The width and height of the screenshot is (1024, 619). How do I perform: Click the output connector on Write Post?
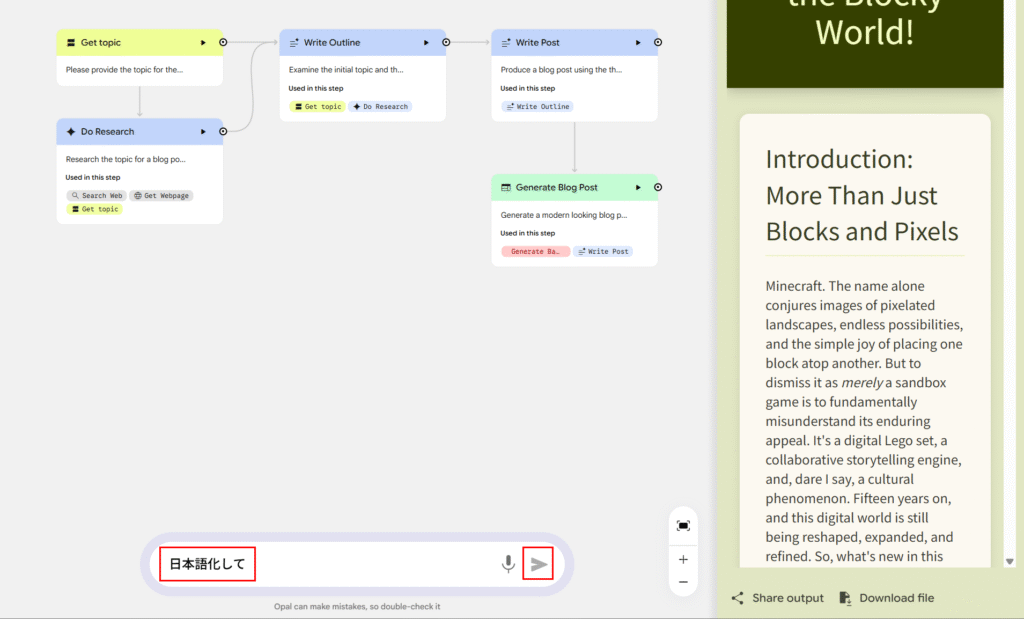[x=658, y=43]
